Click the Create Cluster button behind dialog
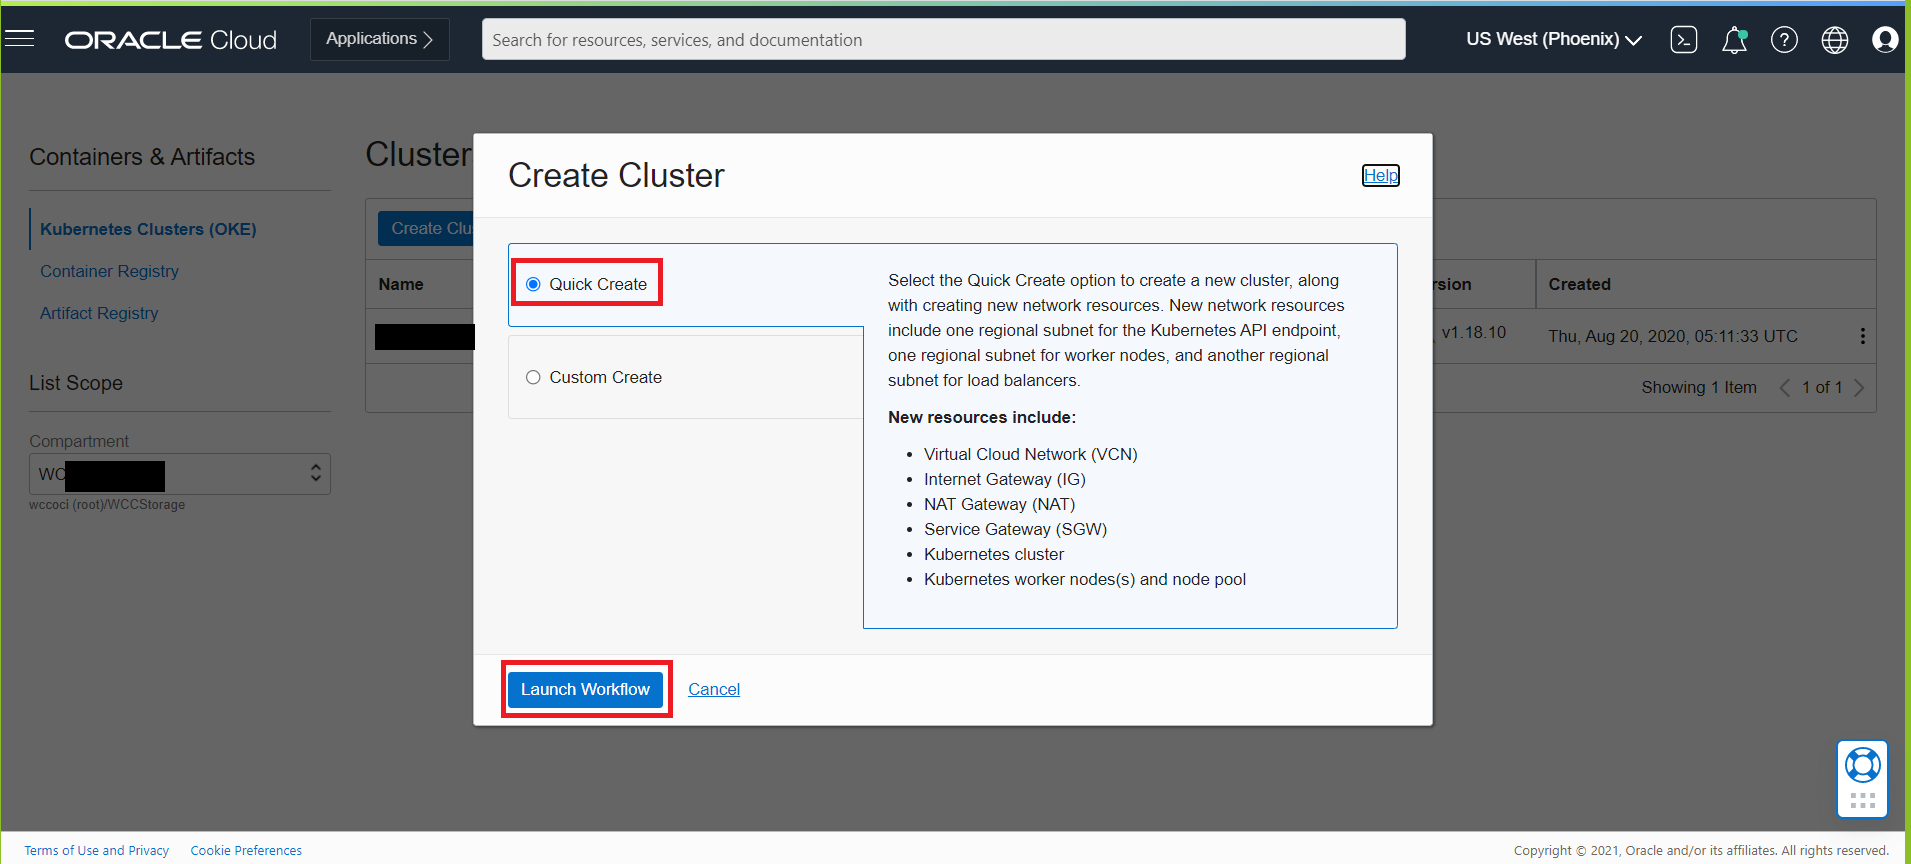Viewport: 1911px width, 864px height. point(427,228)
